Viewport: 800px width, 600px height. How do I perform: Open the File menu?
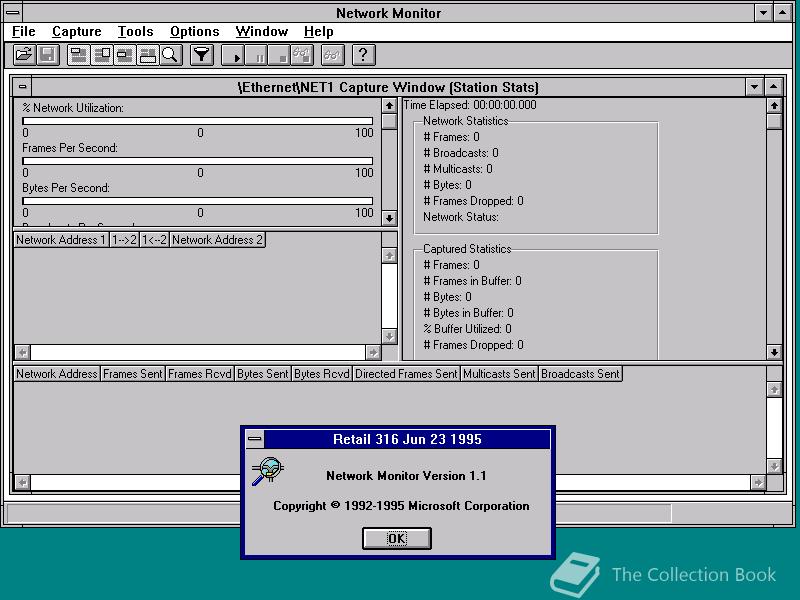pyautogui.click(x=23, y=32)
